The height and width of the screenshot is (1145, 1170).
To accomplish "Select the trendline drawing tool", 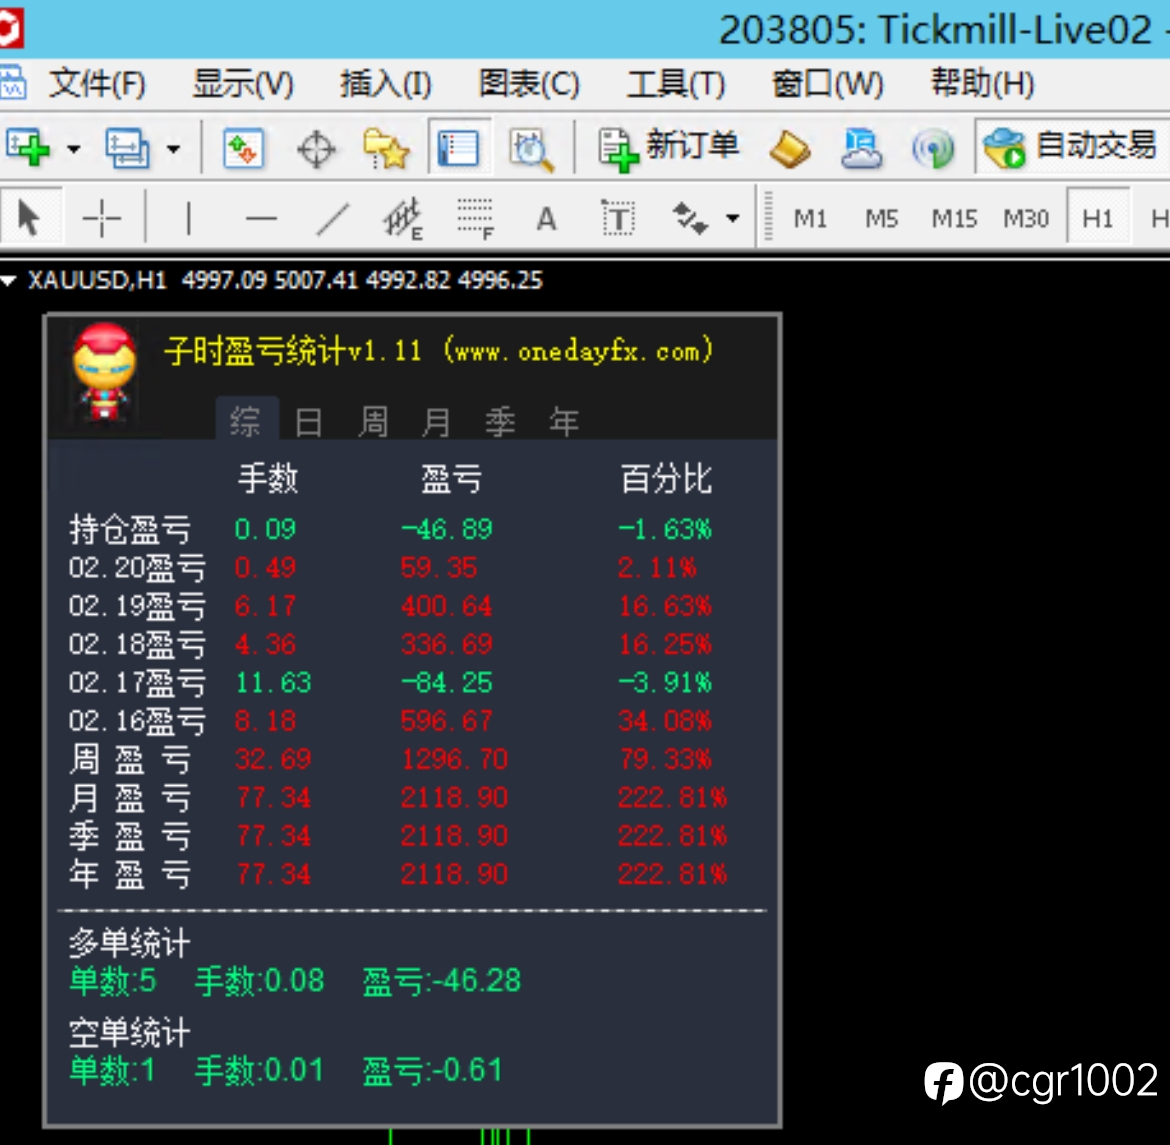I will coord(333,218).
